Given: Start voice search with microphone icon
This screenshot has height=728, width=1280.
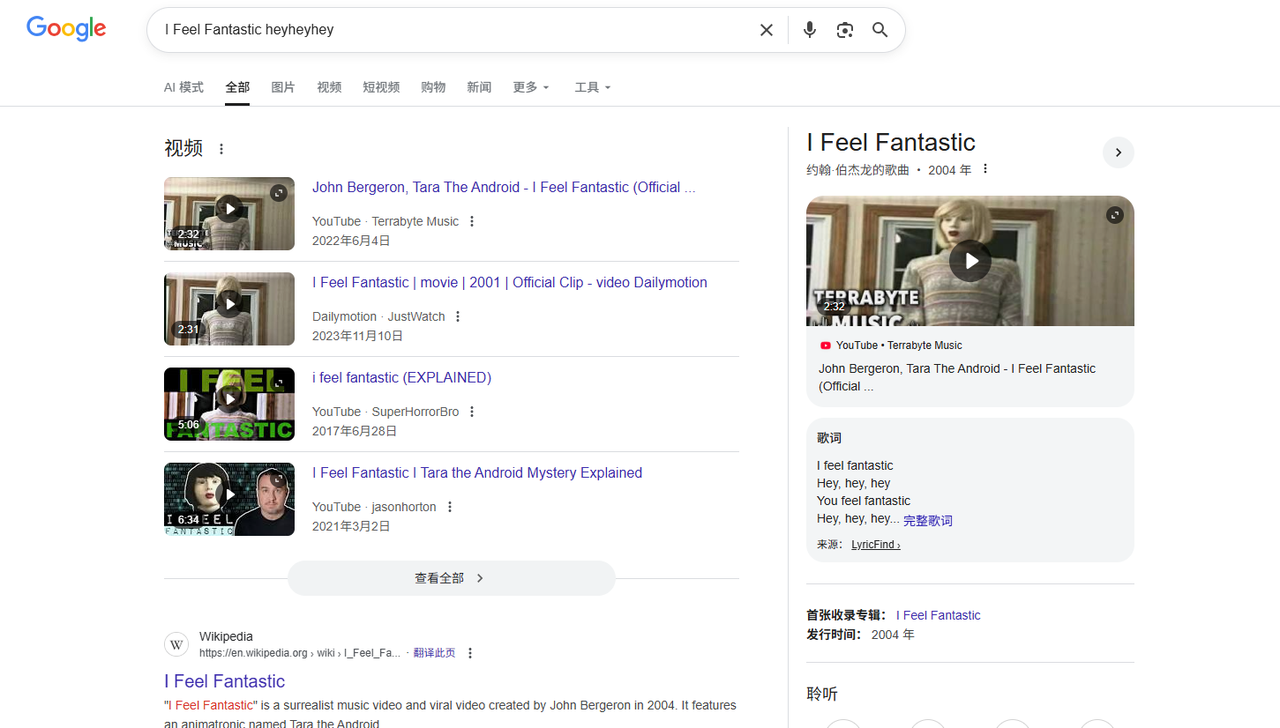Looking at the screenshot, I should click(809, 30).
